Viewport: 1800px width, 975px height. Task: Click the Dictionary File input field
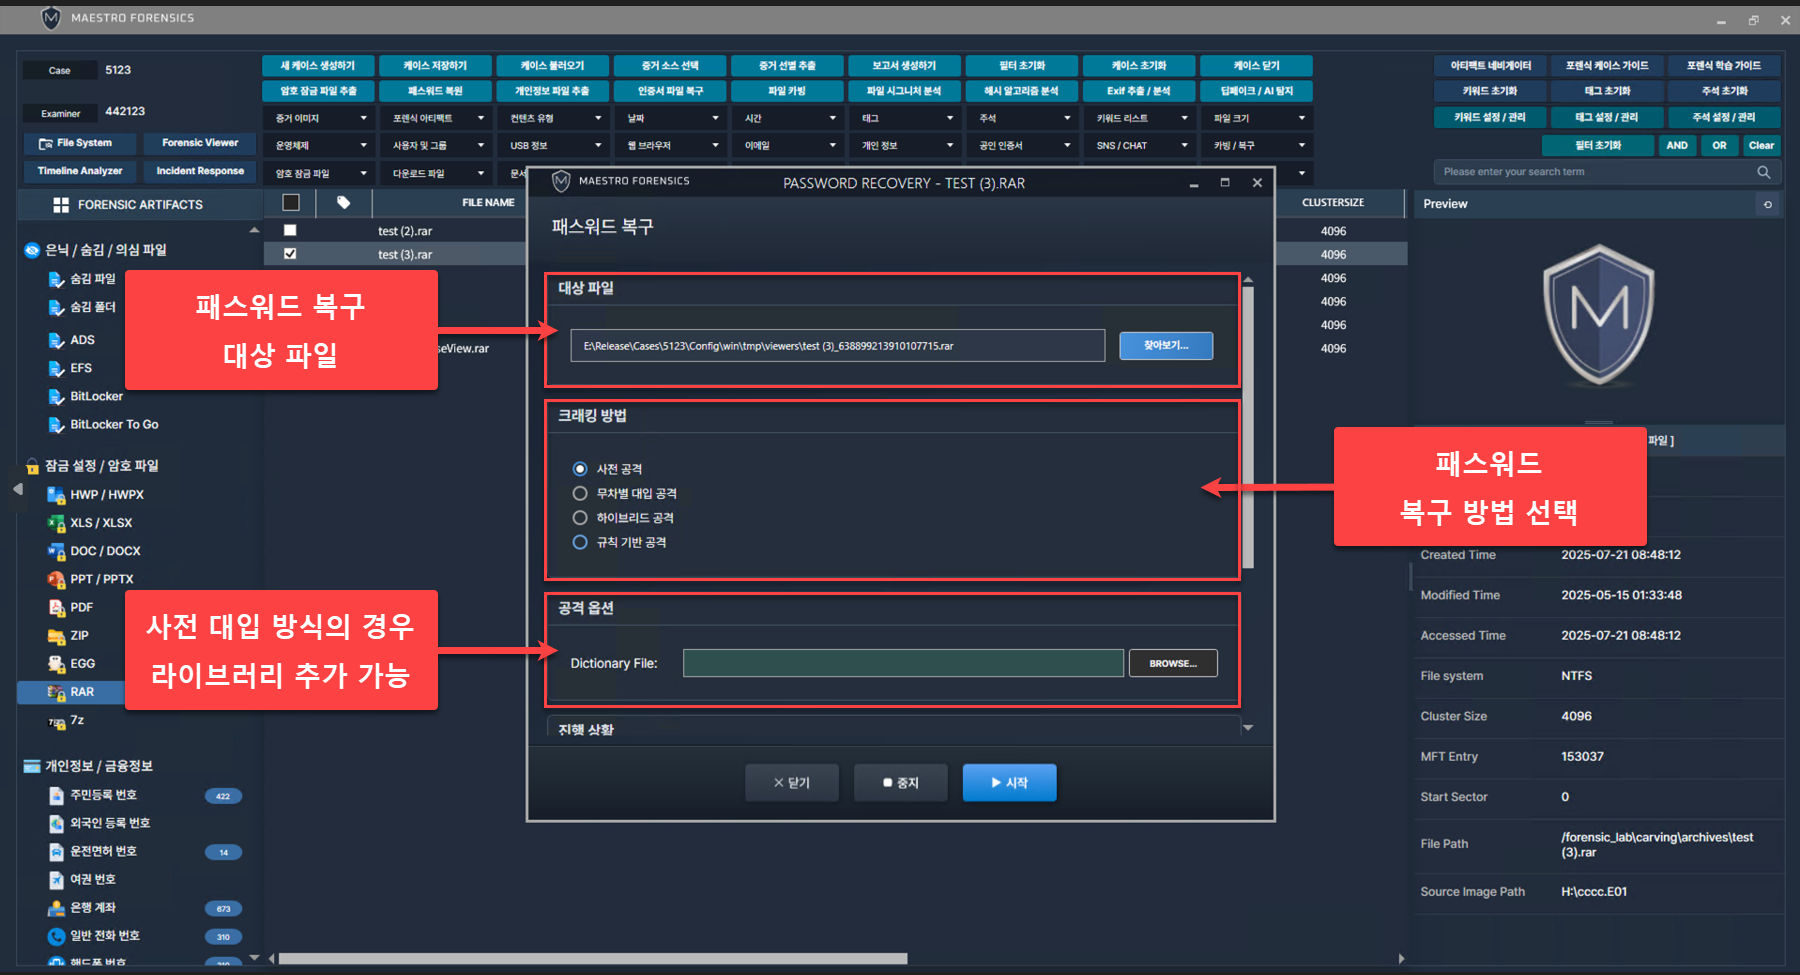(x=902, y=663)
